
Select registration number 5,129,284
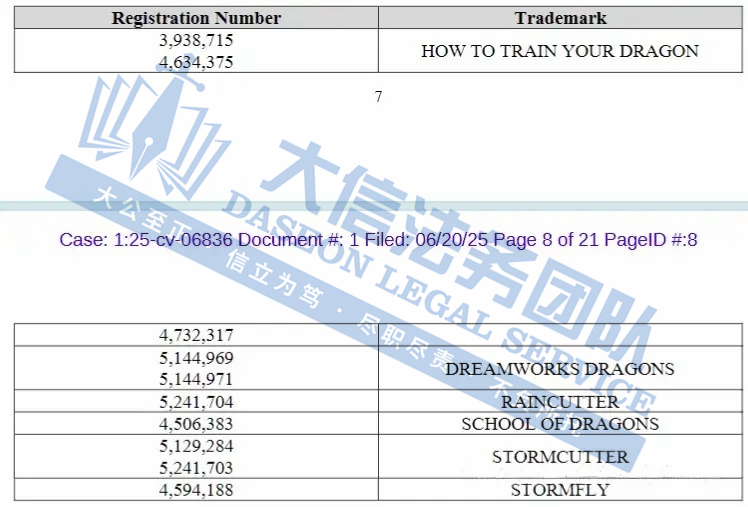coord(196,446)
